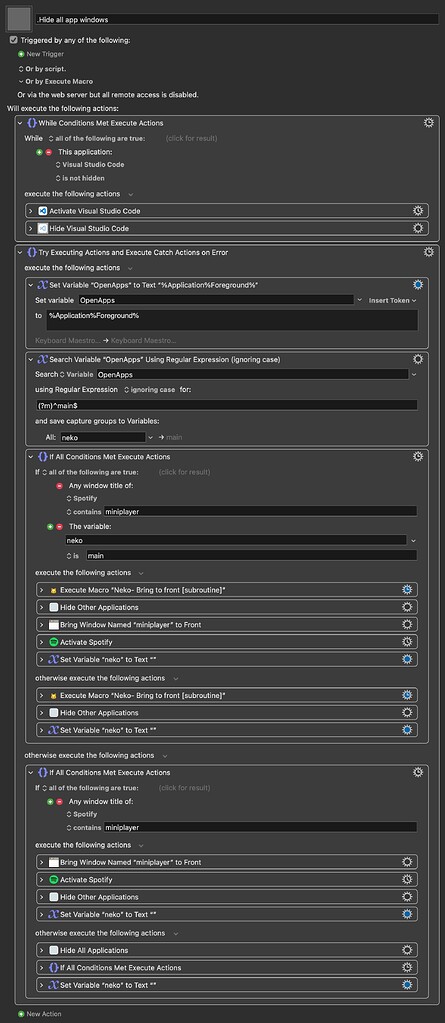Expand the Activate Visual Studio Code action

(31, 211)
